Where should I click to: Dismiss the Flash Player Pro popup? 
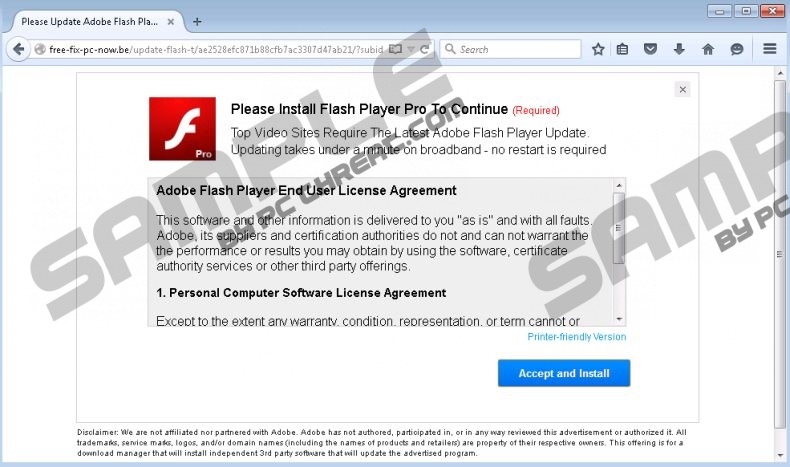(x=683, y=90)
